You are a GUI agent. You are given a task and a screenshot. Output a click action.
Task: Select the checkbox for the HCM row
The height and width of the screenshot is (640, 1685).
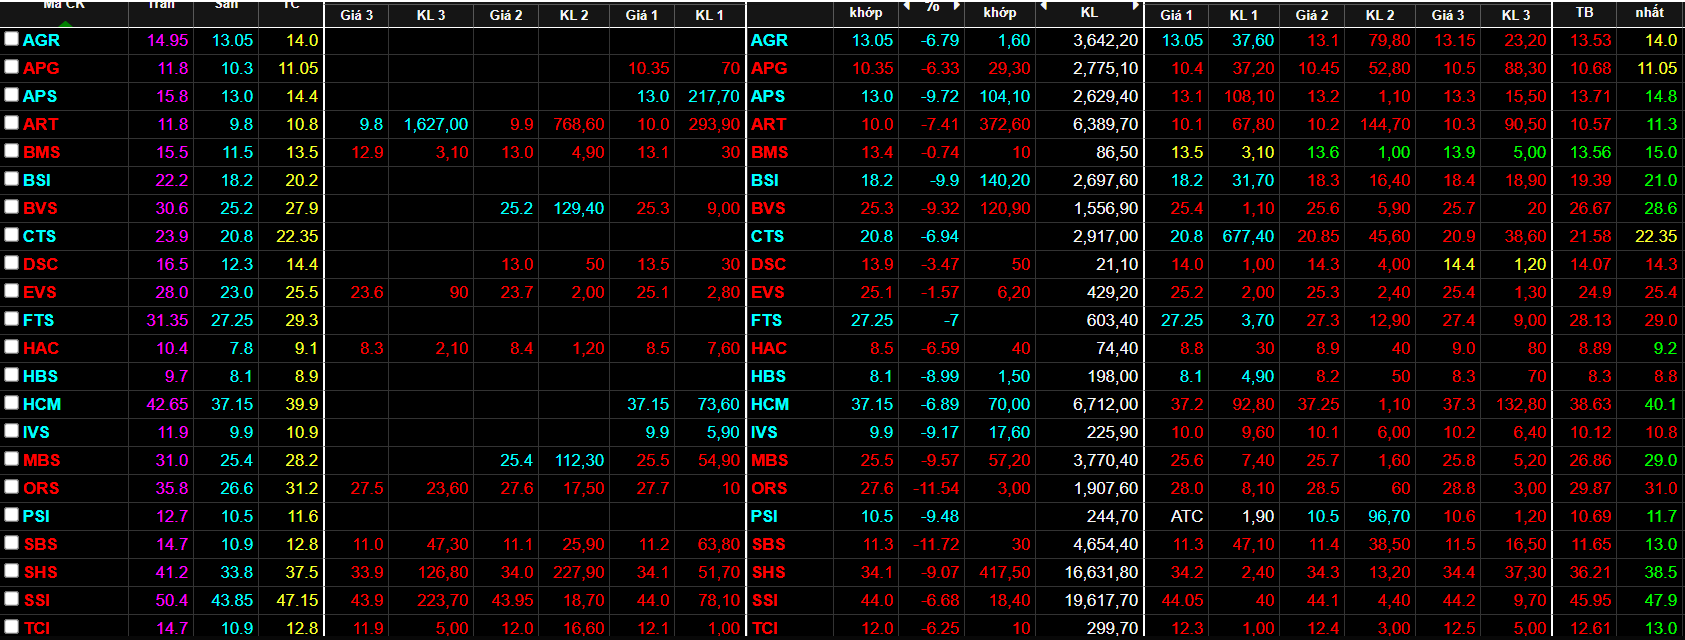pos(11,403)
